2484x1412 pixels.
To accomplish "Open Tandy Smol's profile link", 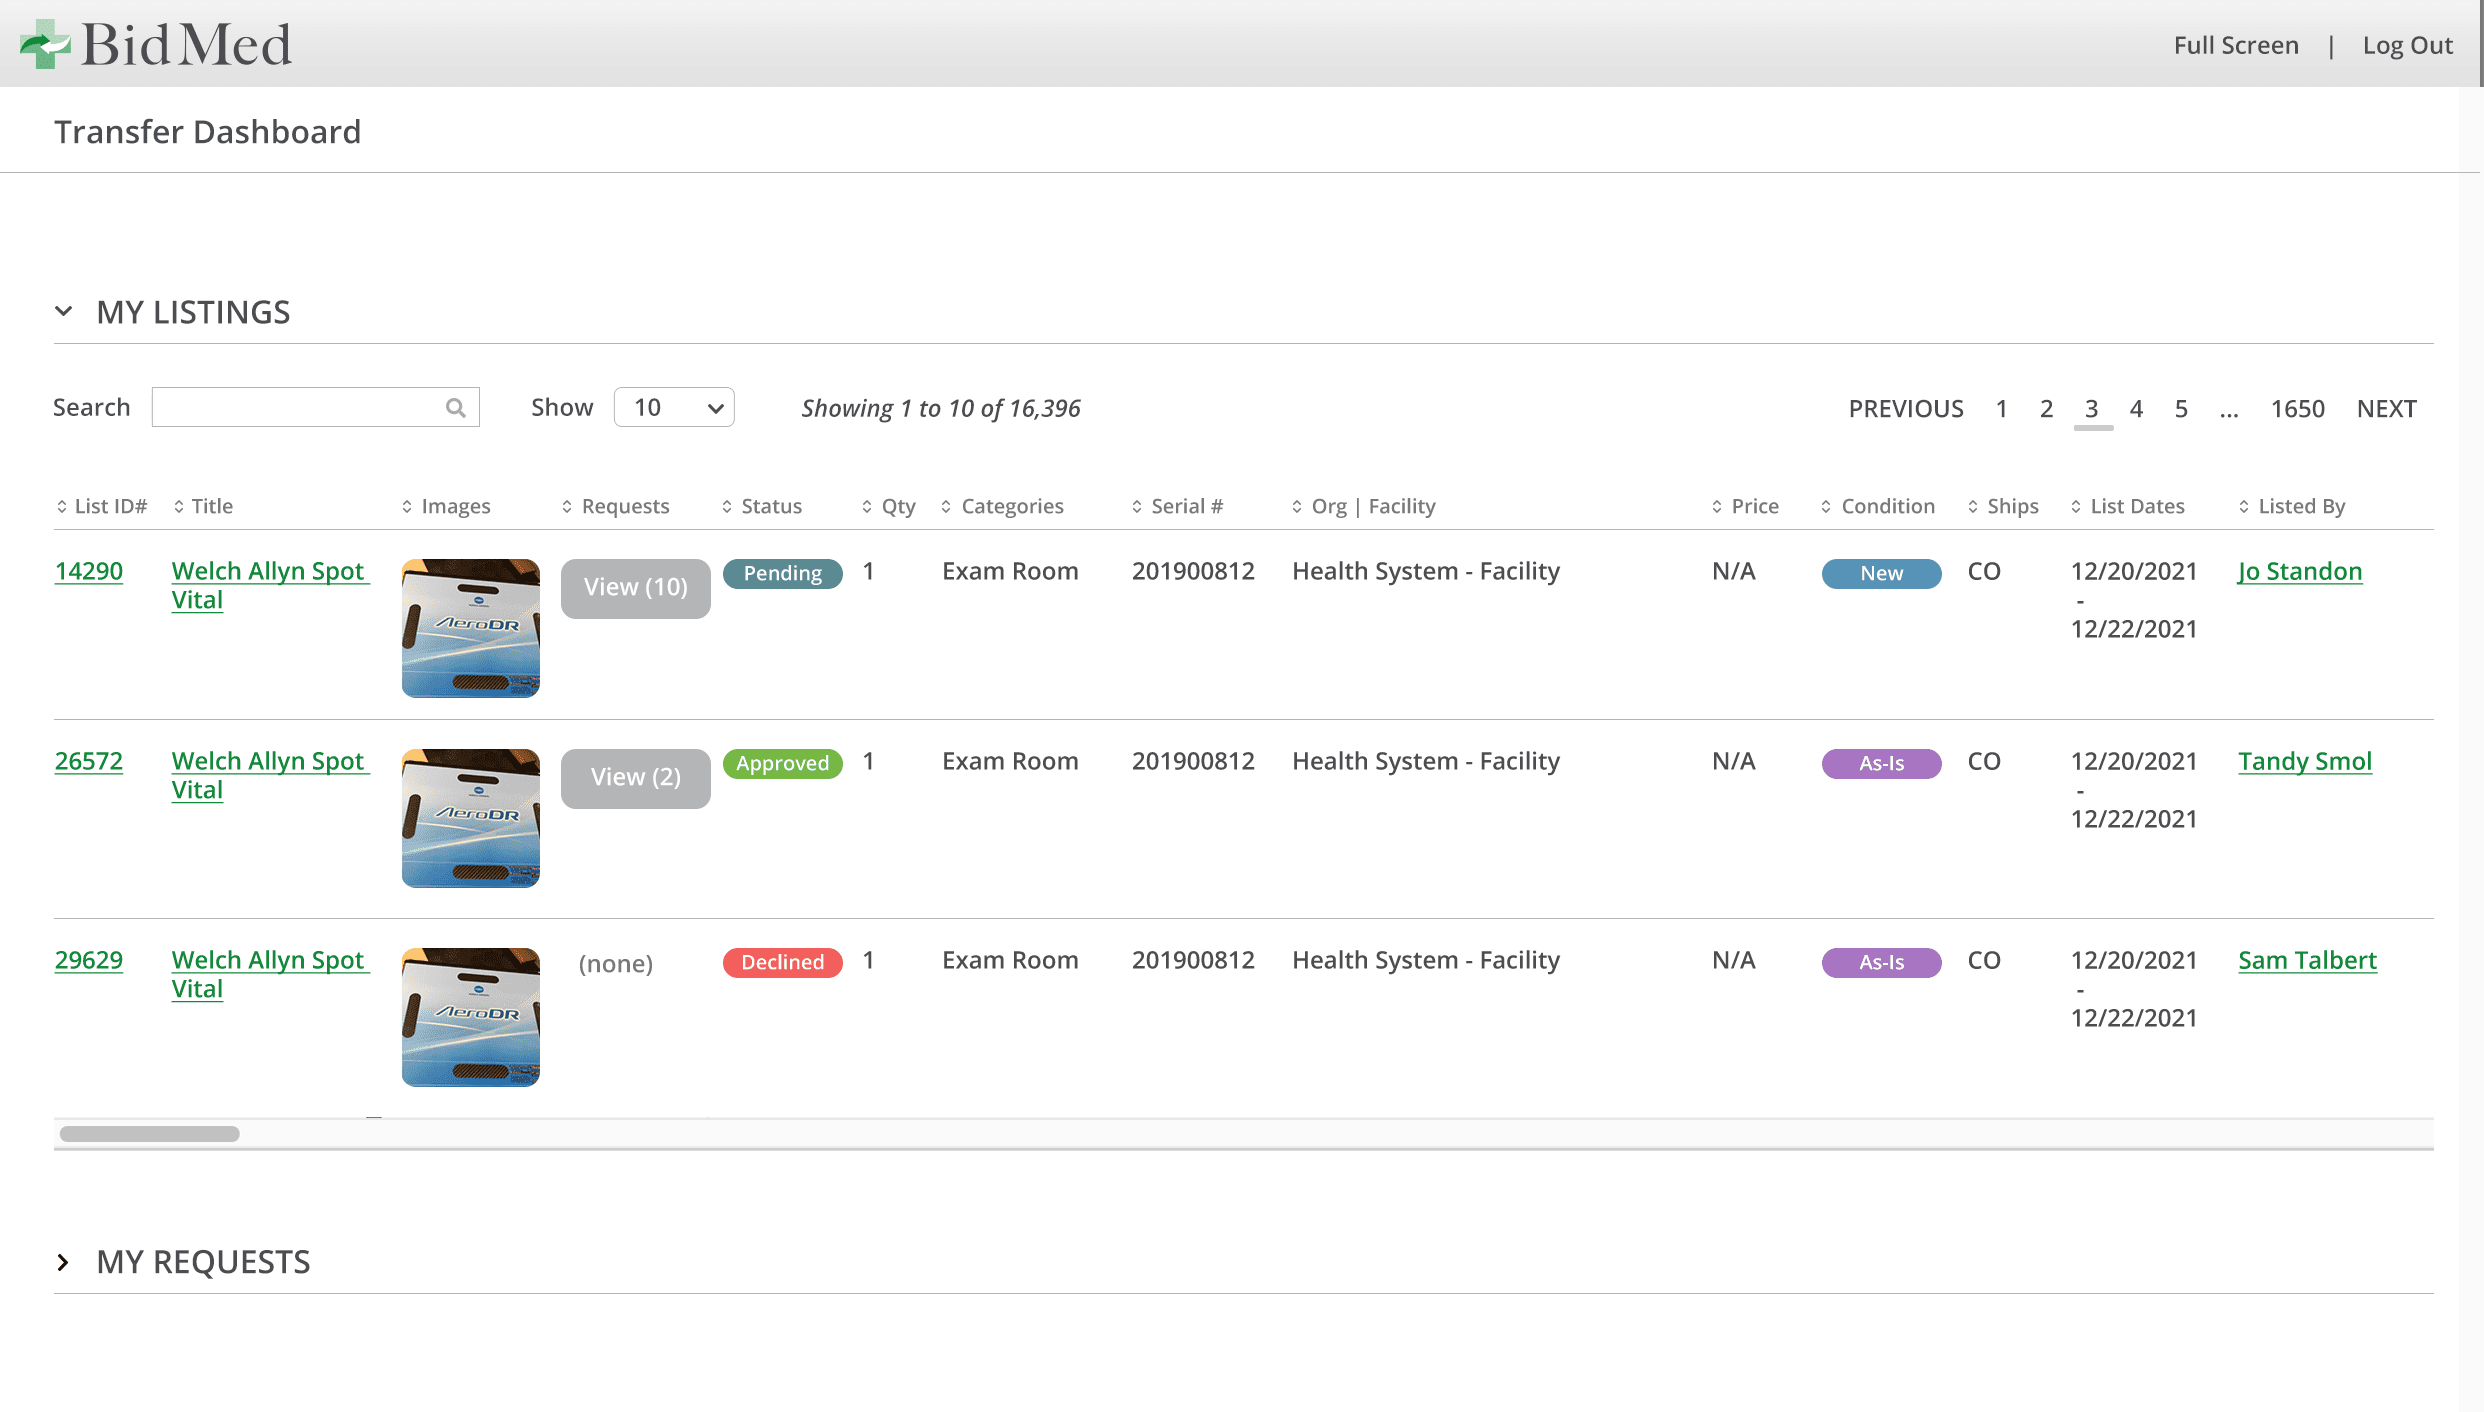I will pyautogui.click(x=2305, y=761).
